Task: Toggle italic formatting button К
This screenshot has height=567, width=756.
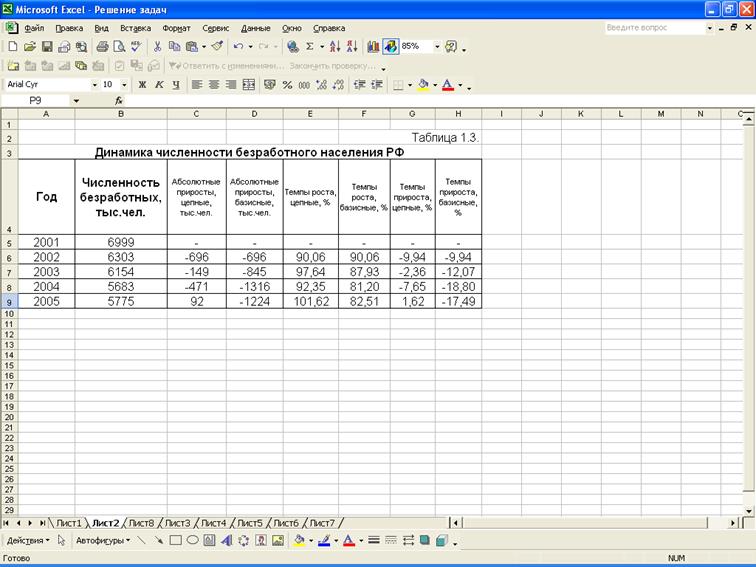Action: click(x=159, y=85)
